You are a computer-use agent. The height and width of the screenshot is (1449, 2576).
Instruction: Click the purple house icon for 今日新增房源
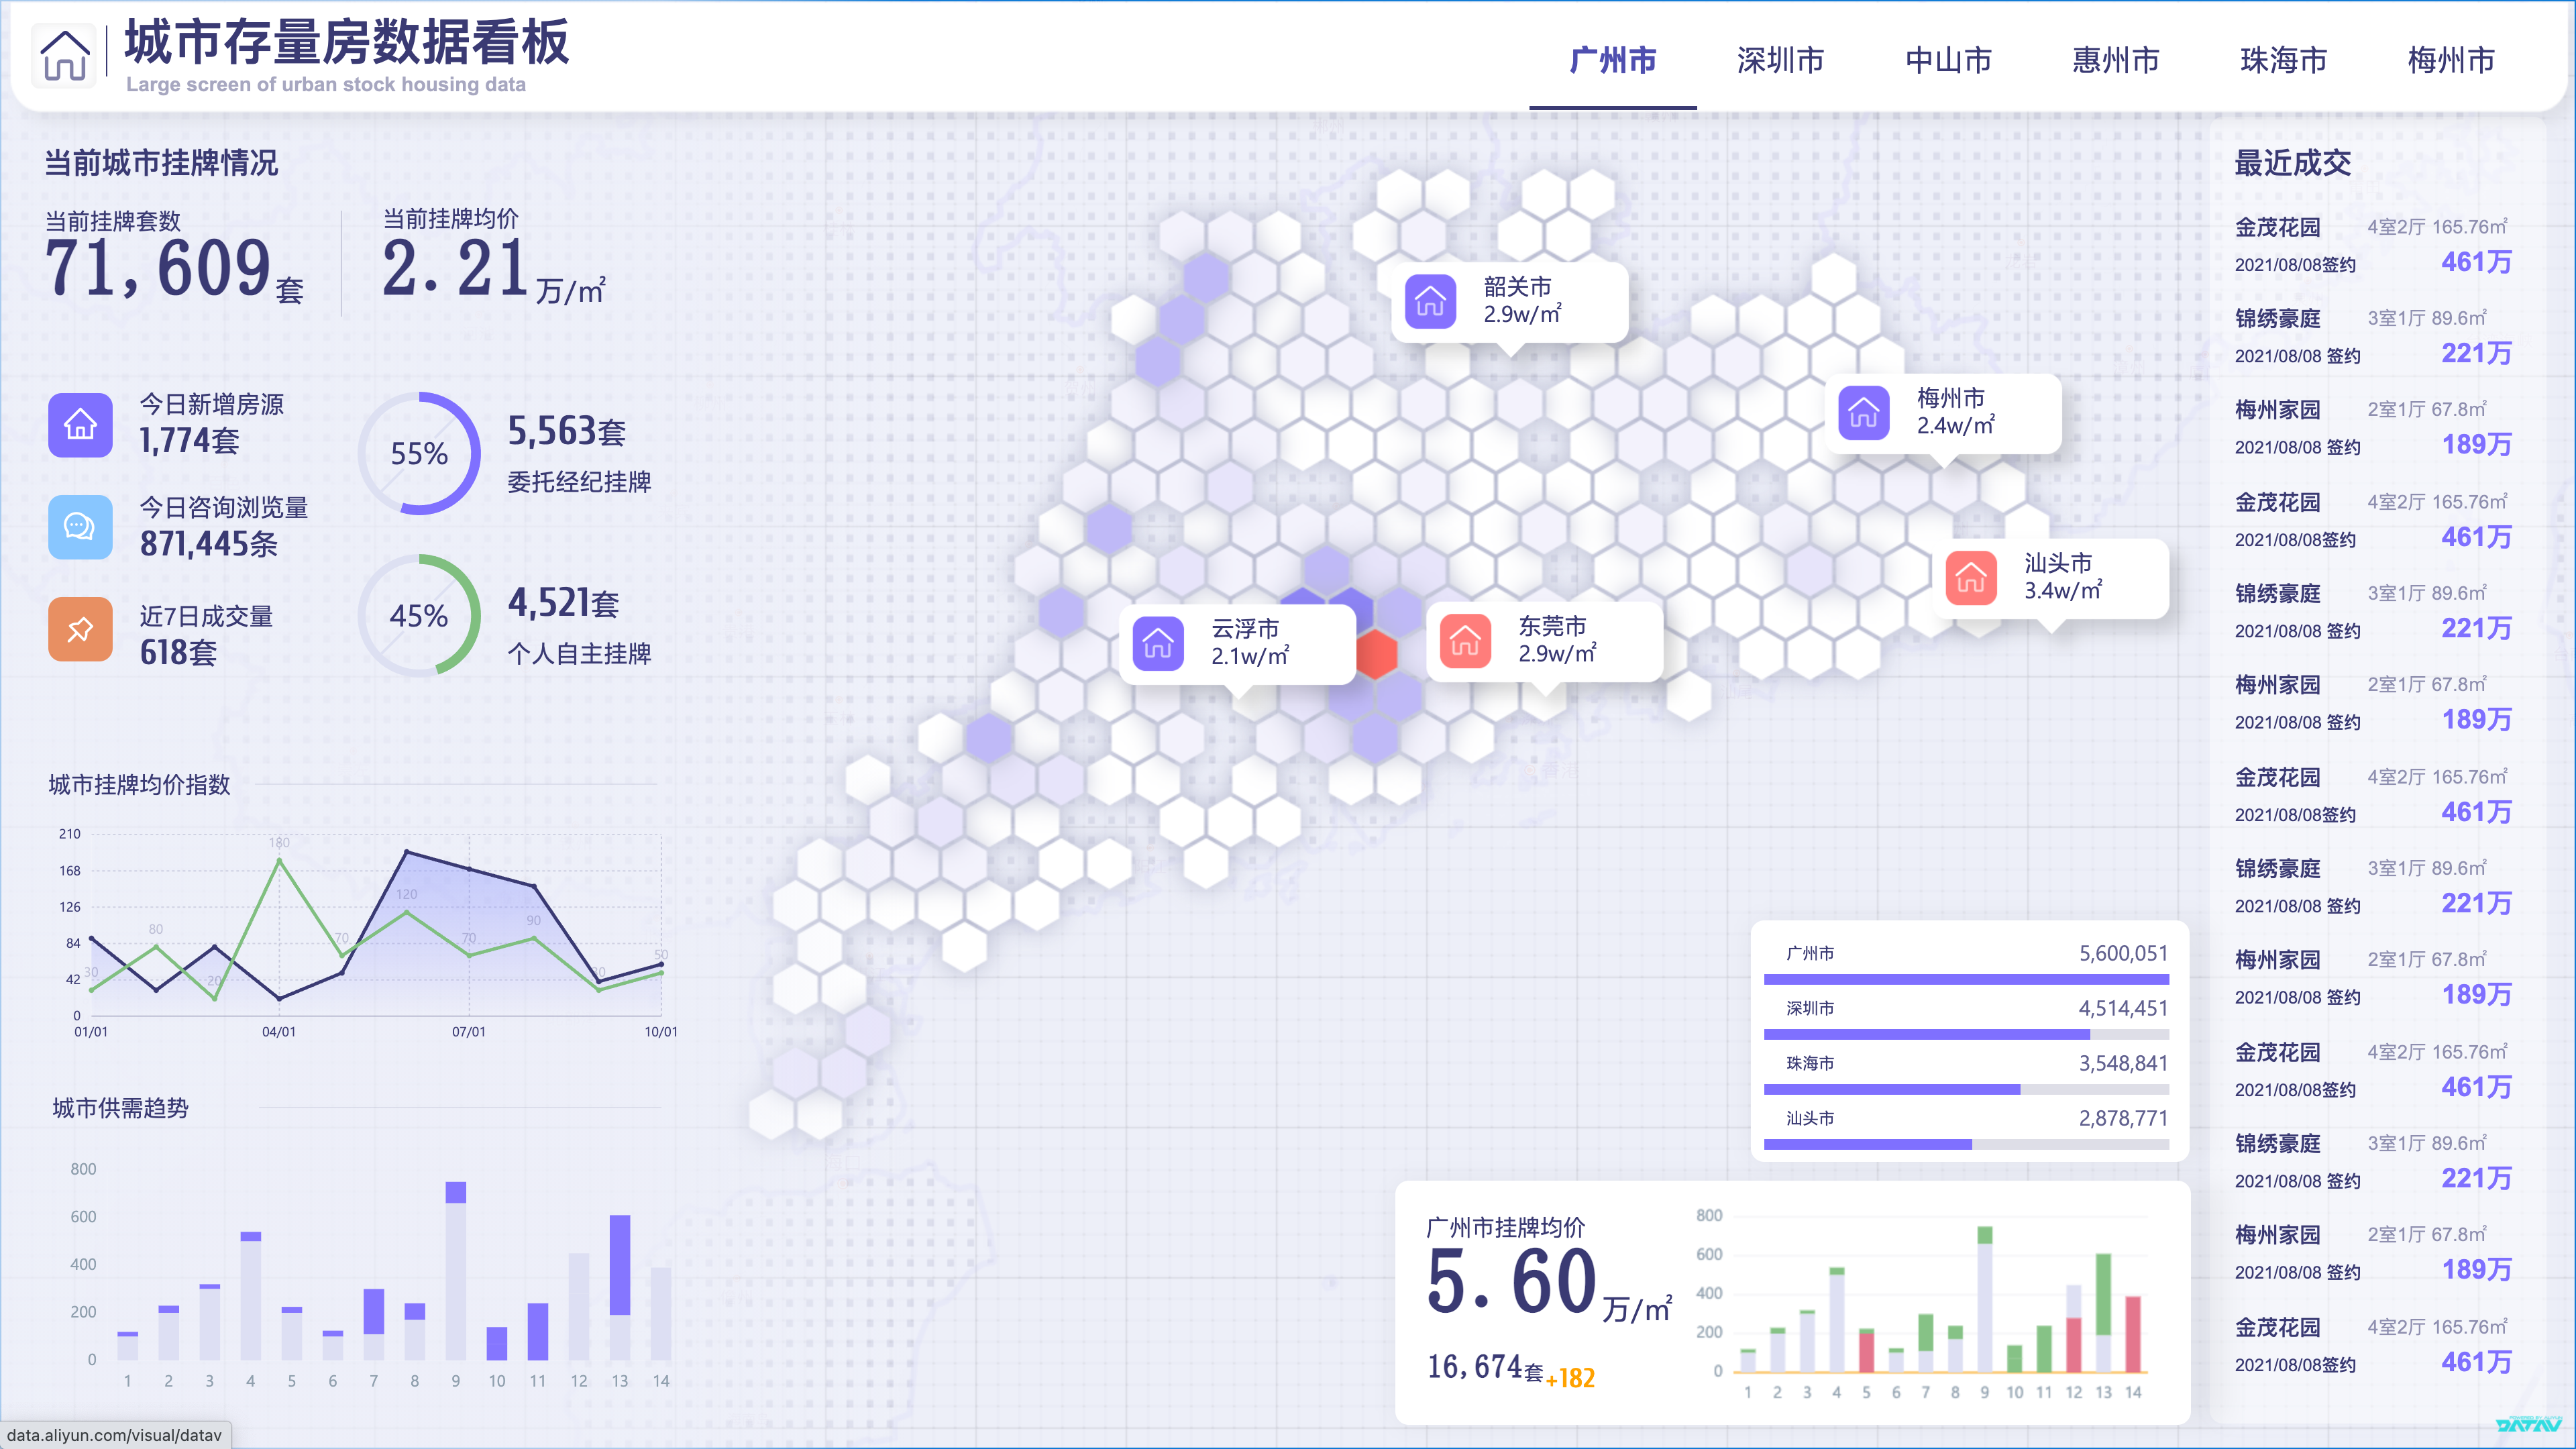pyautogui.click(x=80, y=425)
